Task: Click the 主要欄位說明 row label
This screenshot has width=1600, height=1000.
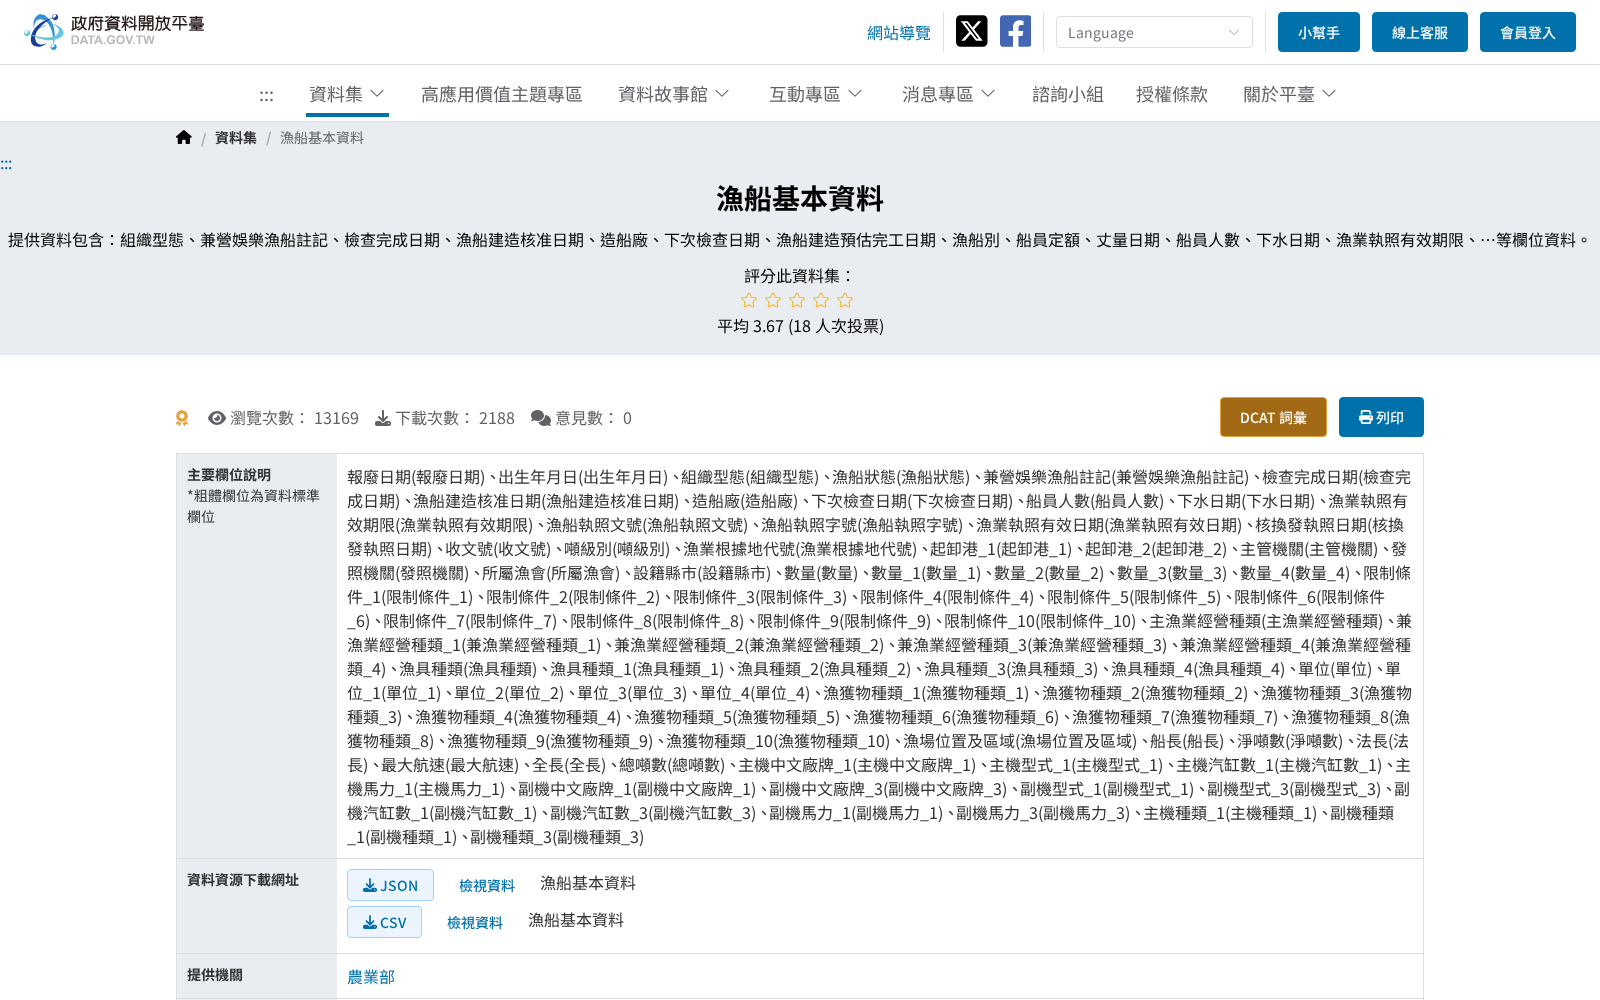Action: click(x=229, y=475)
